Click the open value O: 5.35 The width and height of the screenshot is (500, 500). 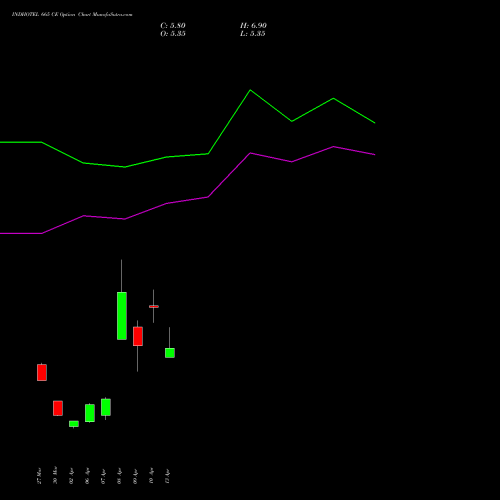point(173,34)
